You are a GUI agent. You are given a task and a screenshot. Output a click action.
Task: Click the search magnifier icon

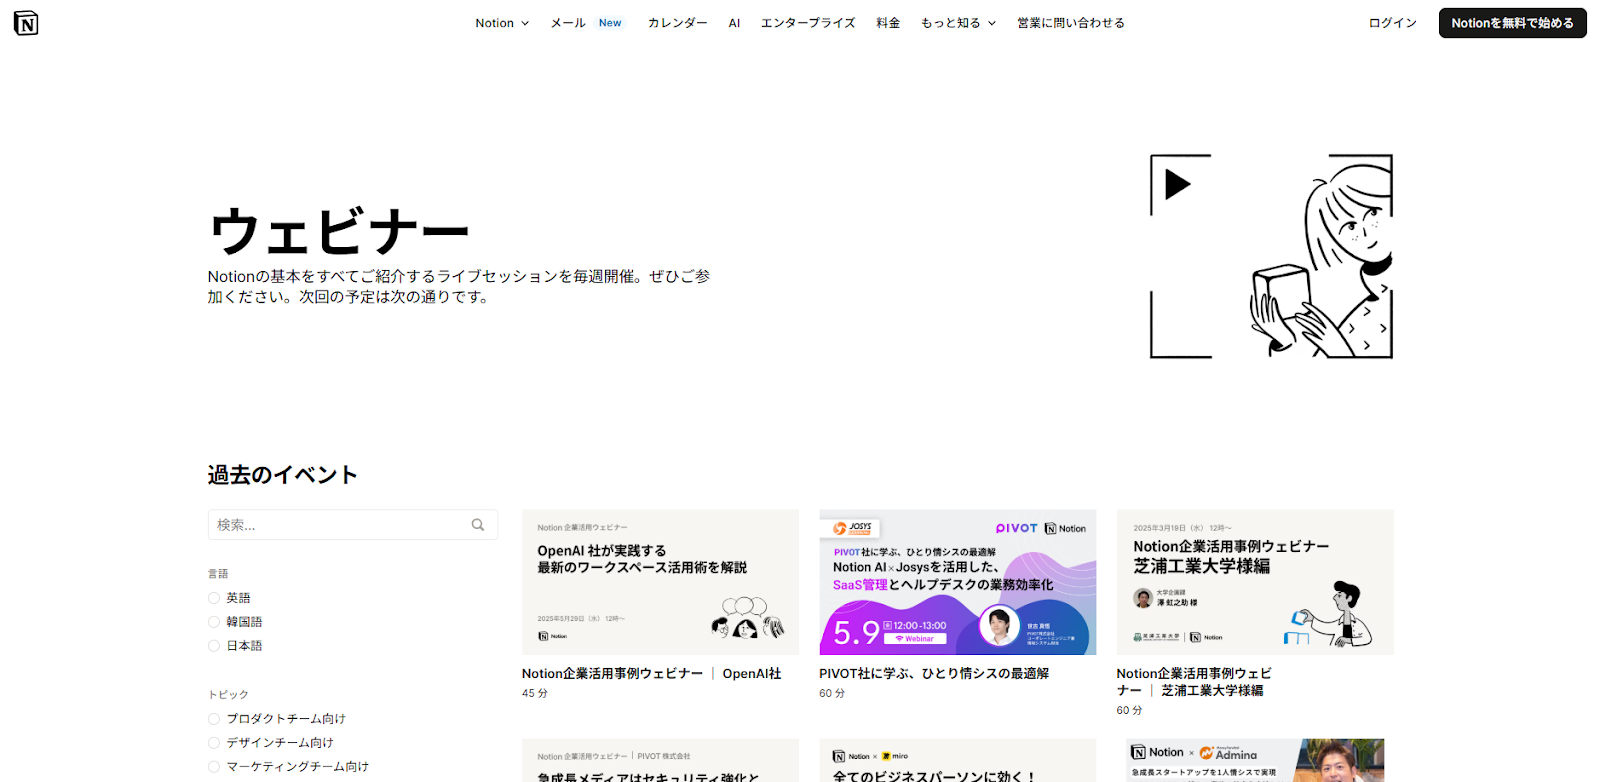pyautogui.click(x=478, y=525)
